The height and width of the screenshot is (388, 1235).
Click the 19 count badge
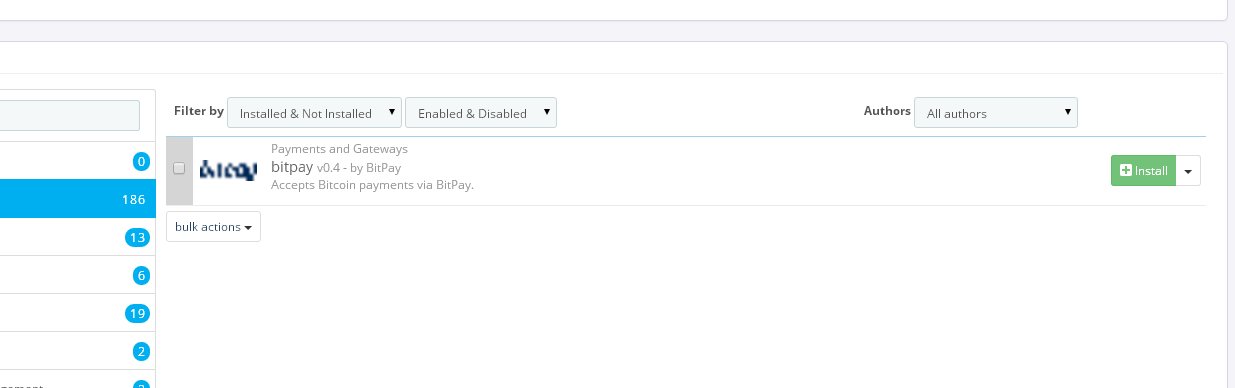point(137,313)
